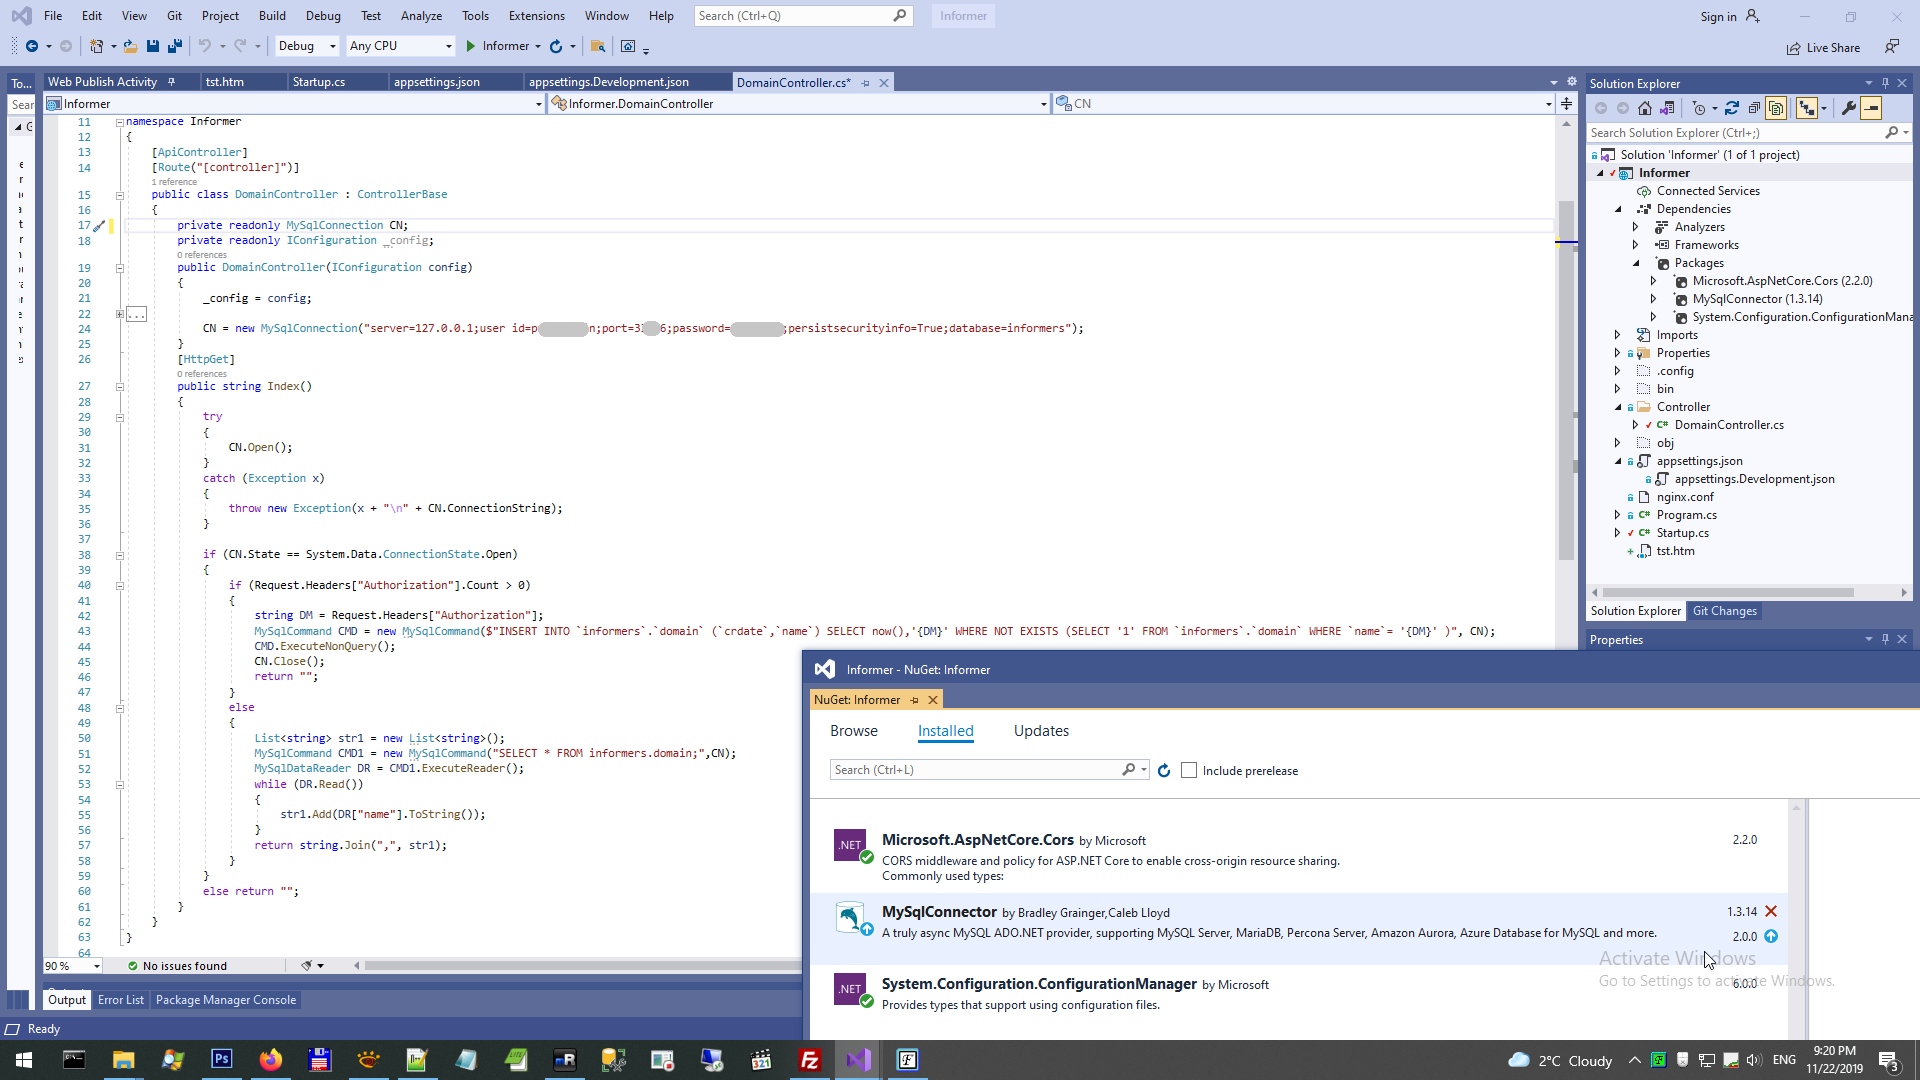
Task: Click the NuGet package search field
Action: (x=975, y=770)
